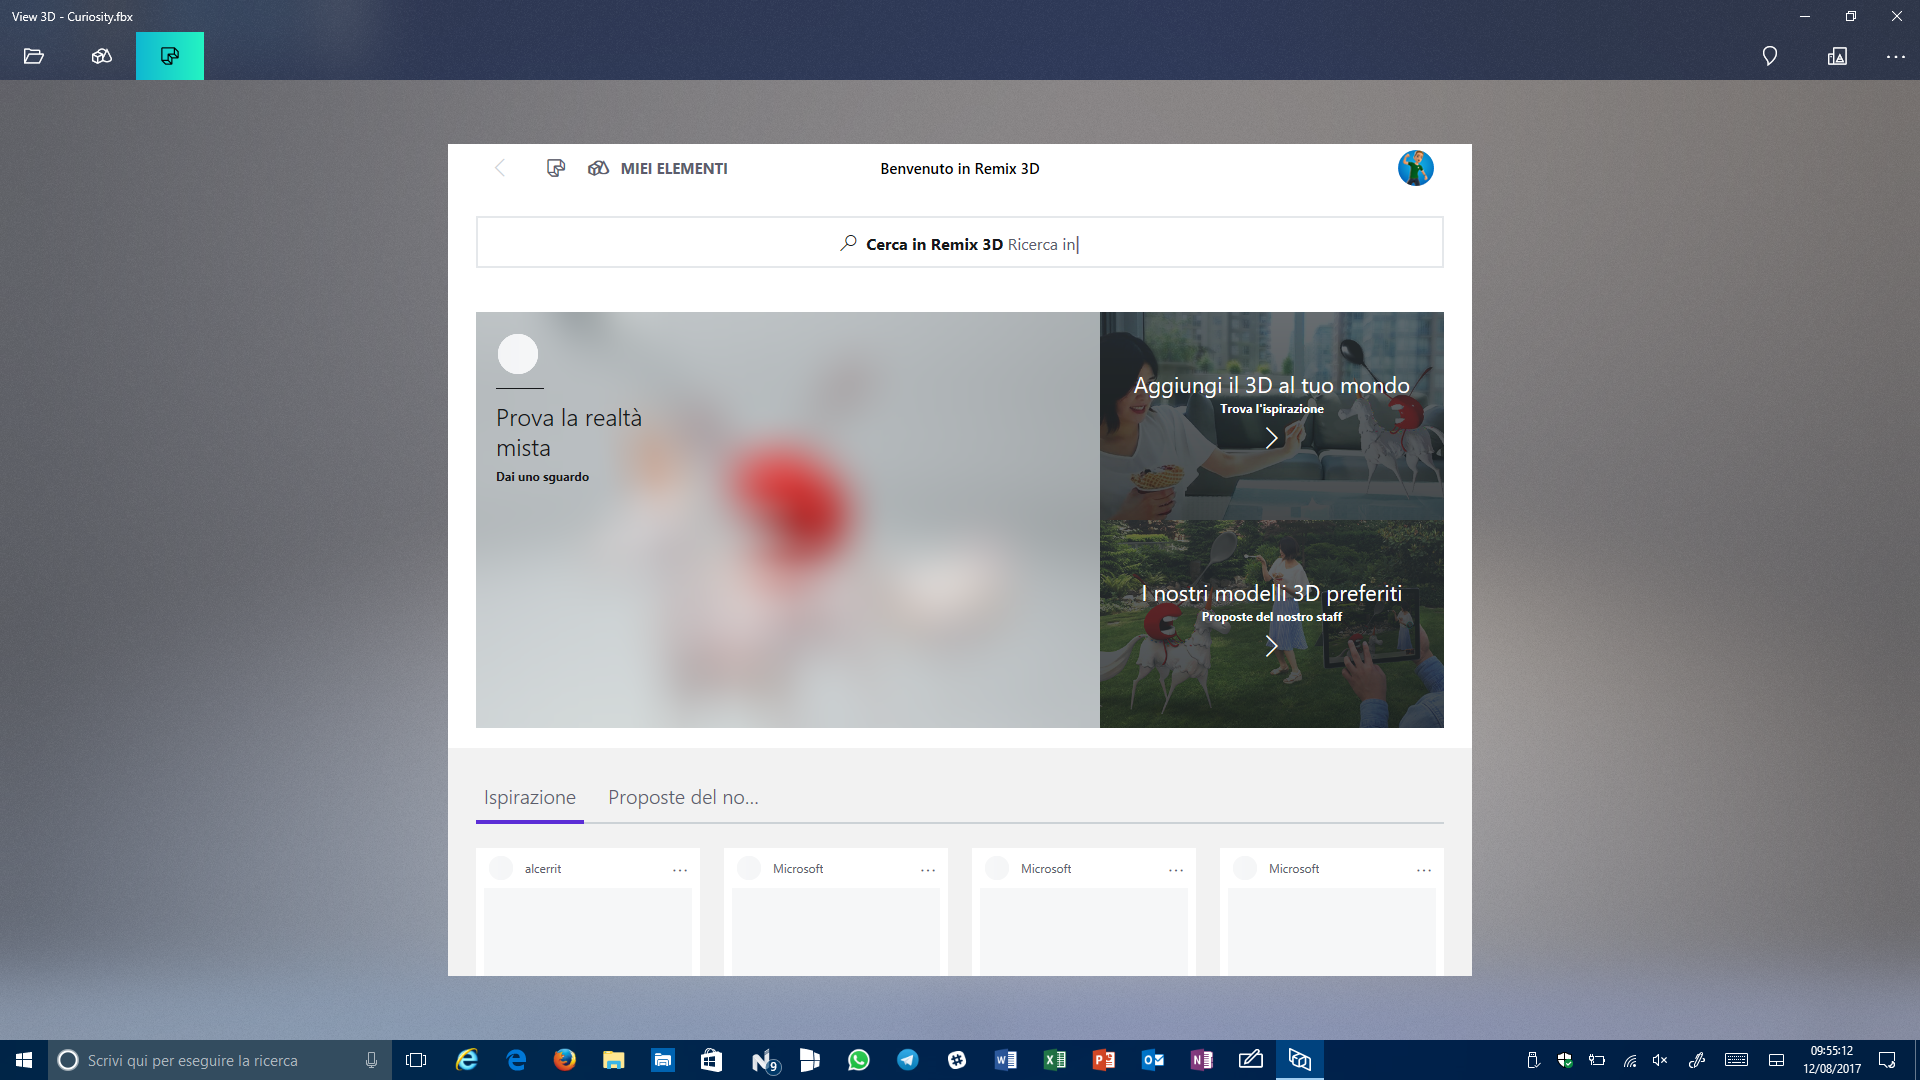Open PowerPoint from the taskbar
1920x1080 pixels.
(1104, 1060)
